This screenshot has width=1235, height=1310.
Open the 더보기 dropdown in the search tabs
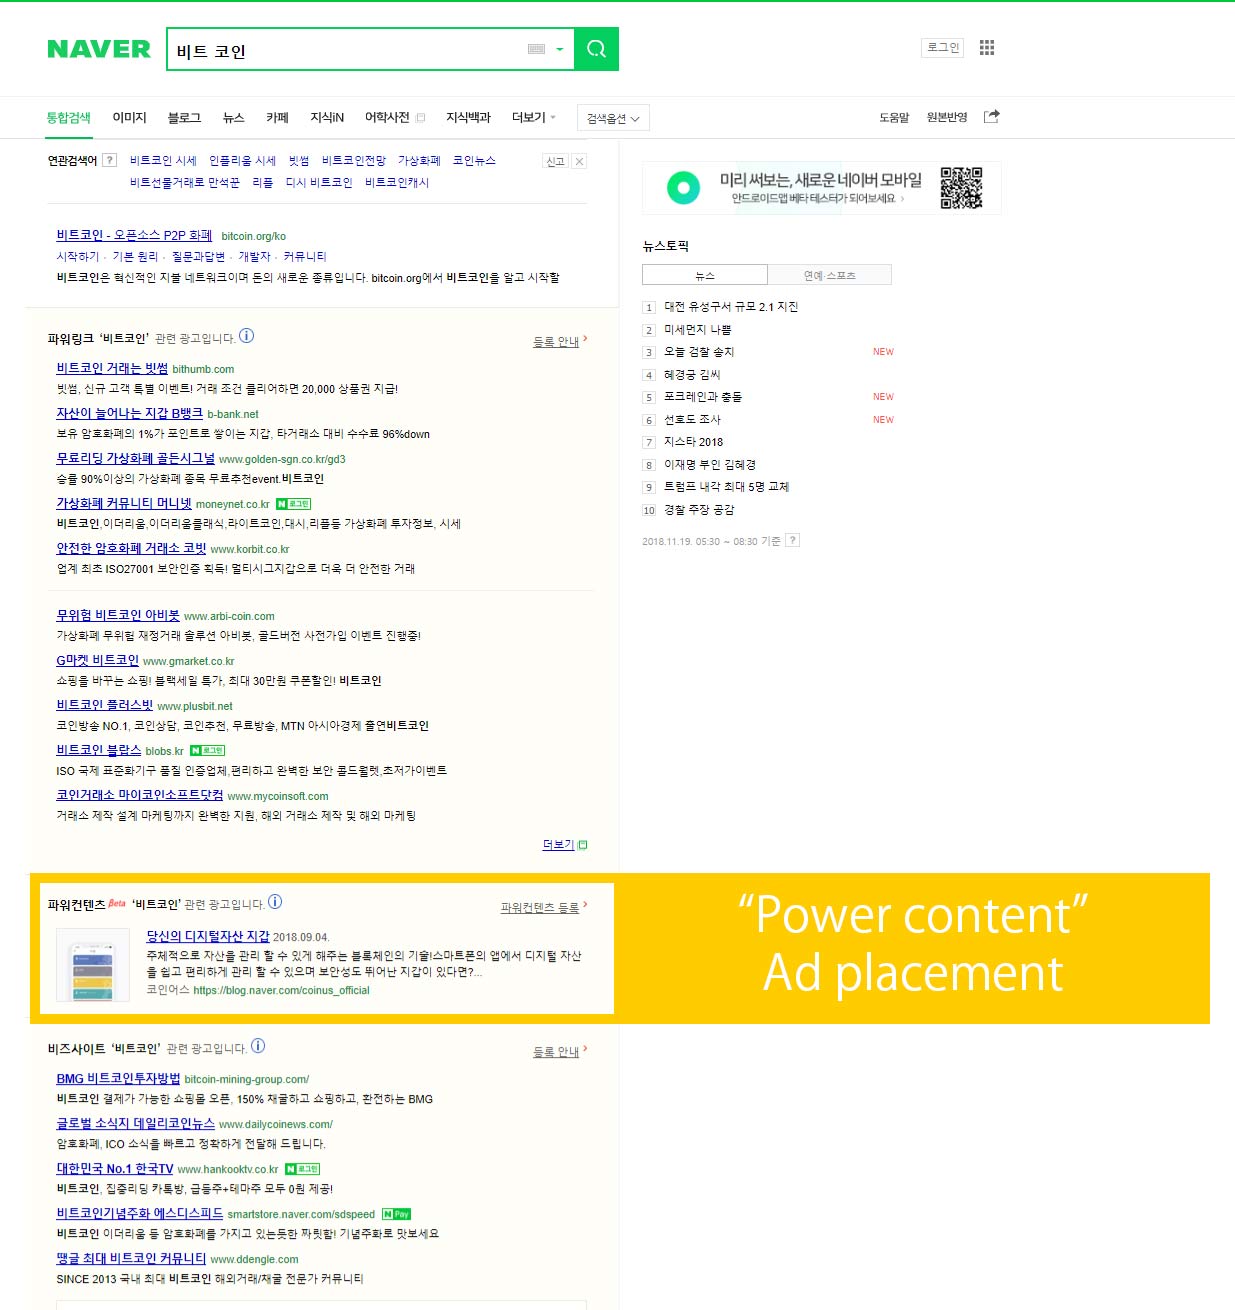click(x=533, y=118)
